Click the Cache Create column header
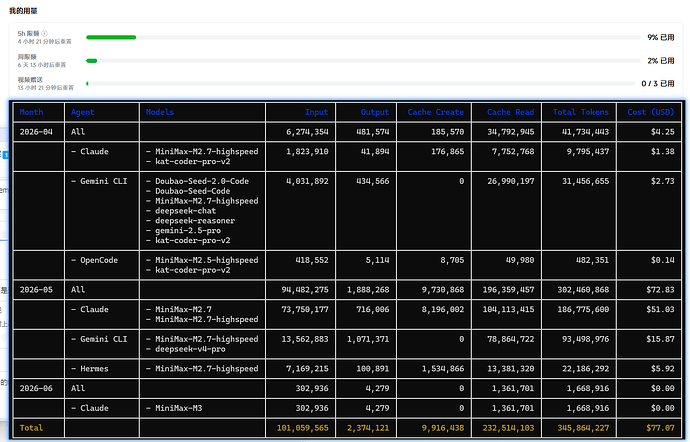Viewport: 690px width, 442px height. click(435, 112)
